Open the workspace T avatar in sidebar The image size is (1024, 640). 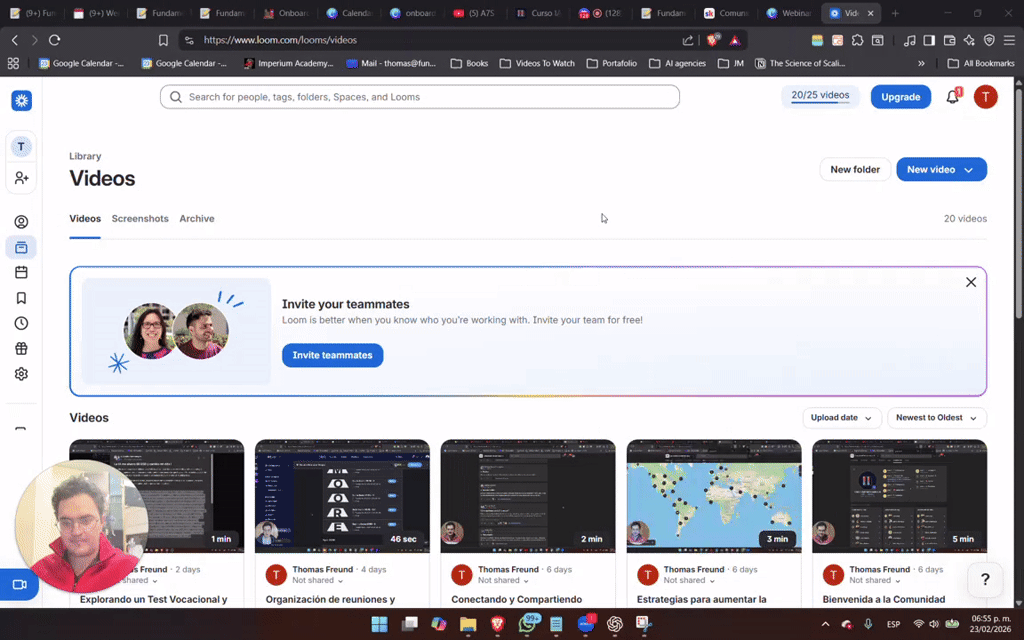point(21,147)
